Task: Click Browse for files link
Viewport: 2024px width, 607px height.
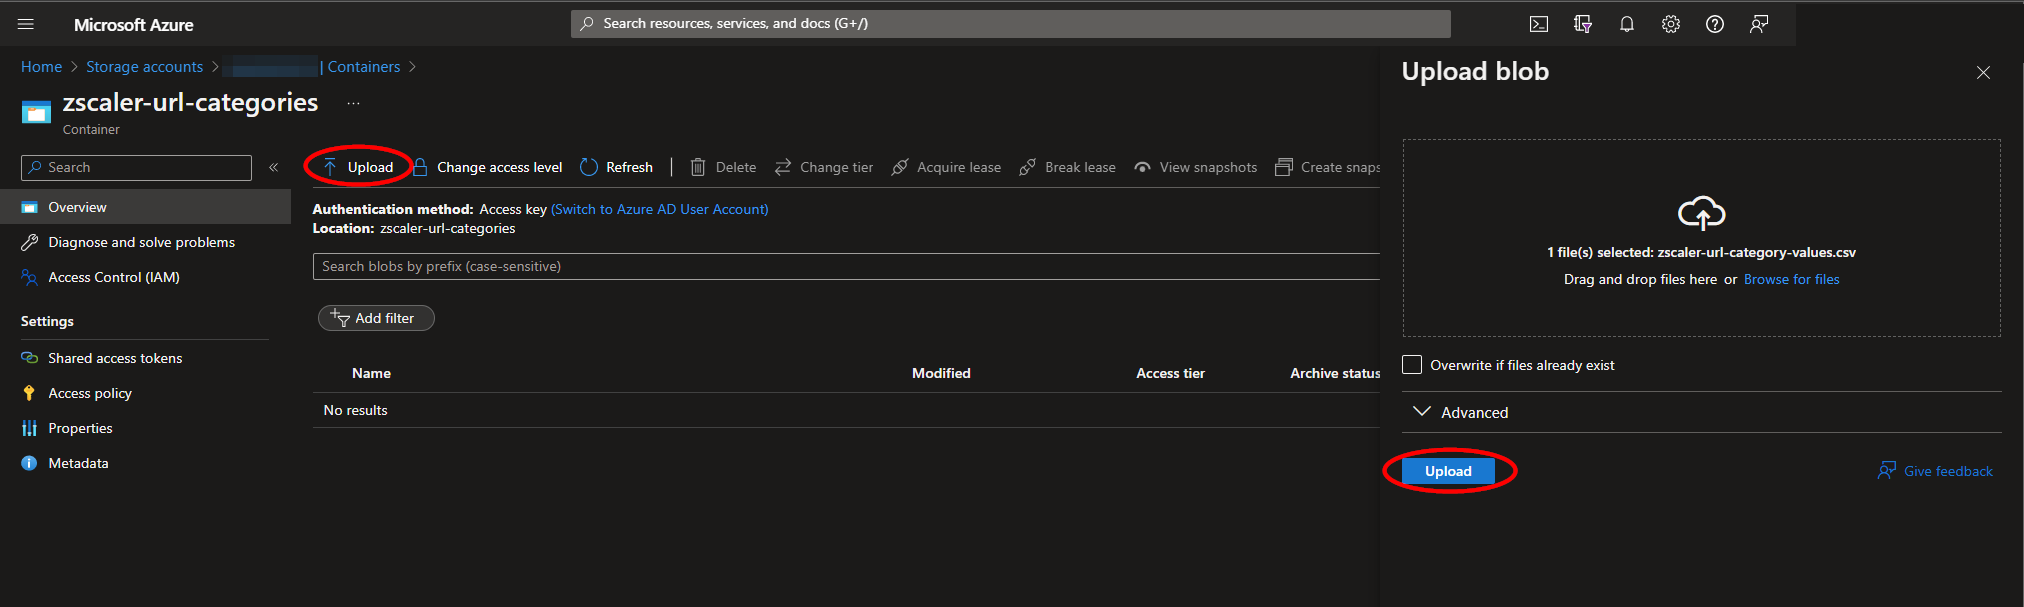Action: coord(1791,279)
